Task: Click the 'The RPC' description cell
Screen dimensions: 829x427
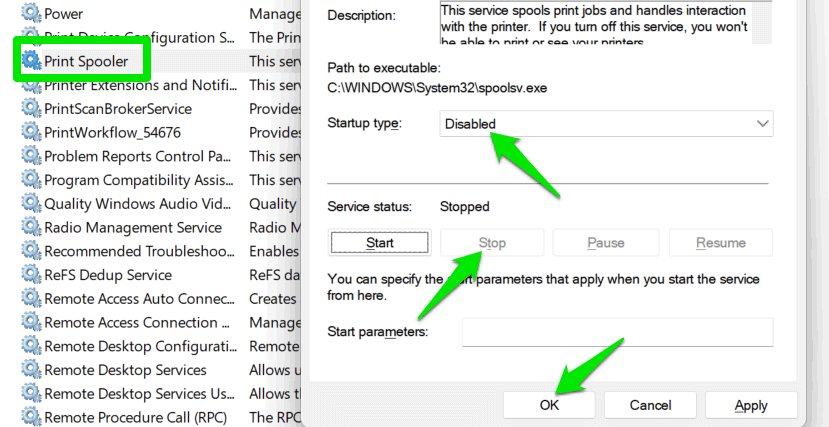Action: [275, 417]
